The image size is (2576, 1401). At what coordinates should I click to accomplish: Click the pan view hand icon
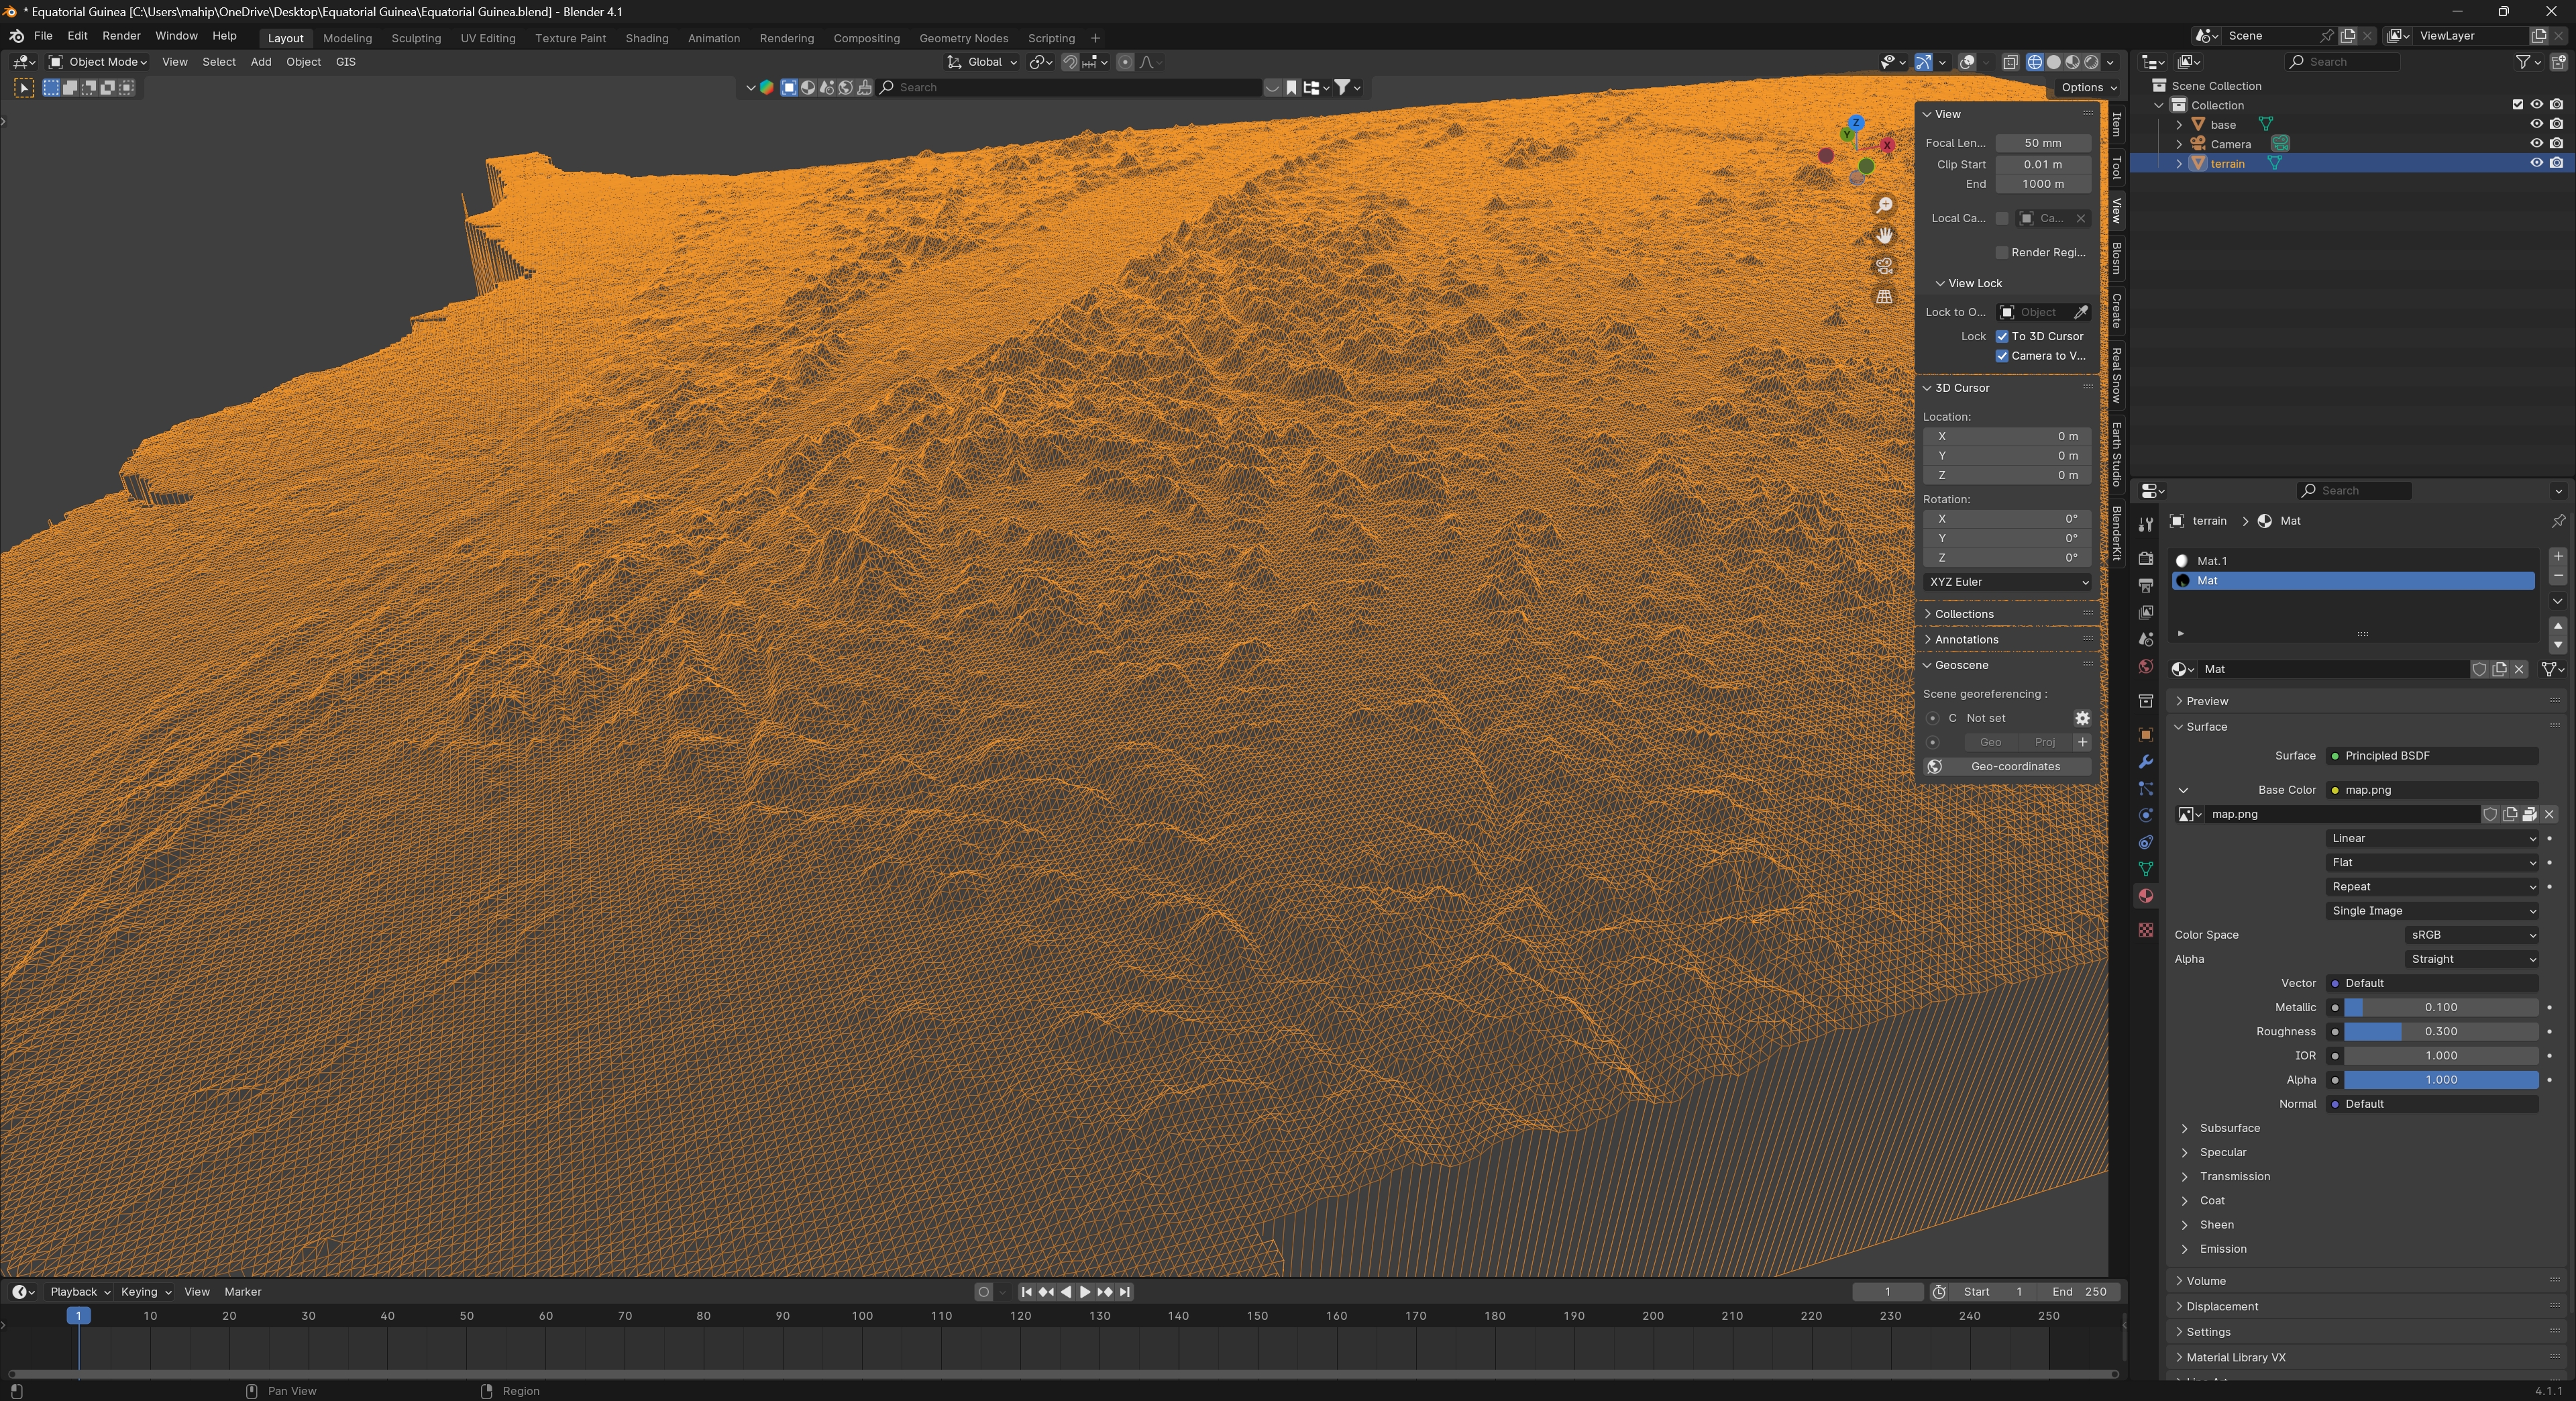(1884, 236)
